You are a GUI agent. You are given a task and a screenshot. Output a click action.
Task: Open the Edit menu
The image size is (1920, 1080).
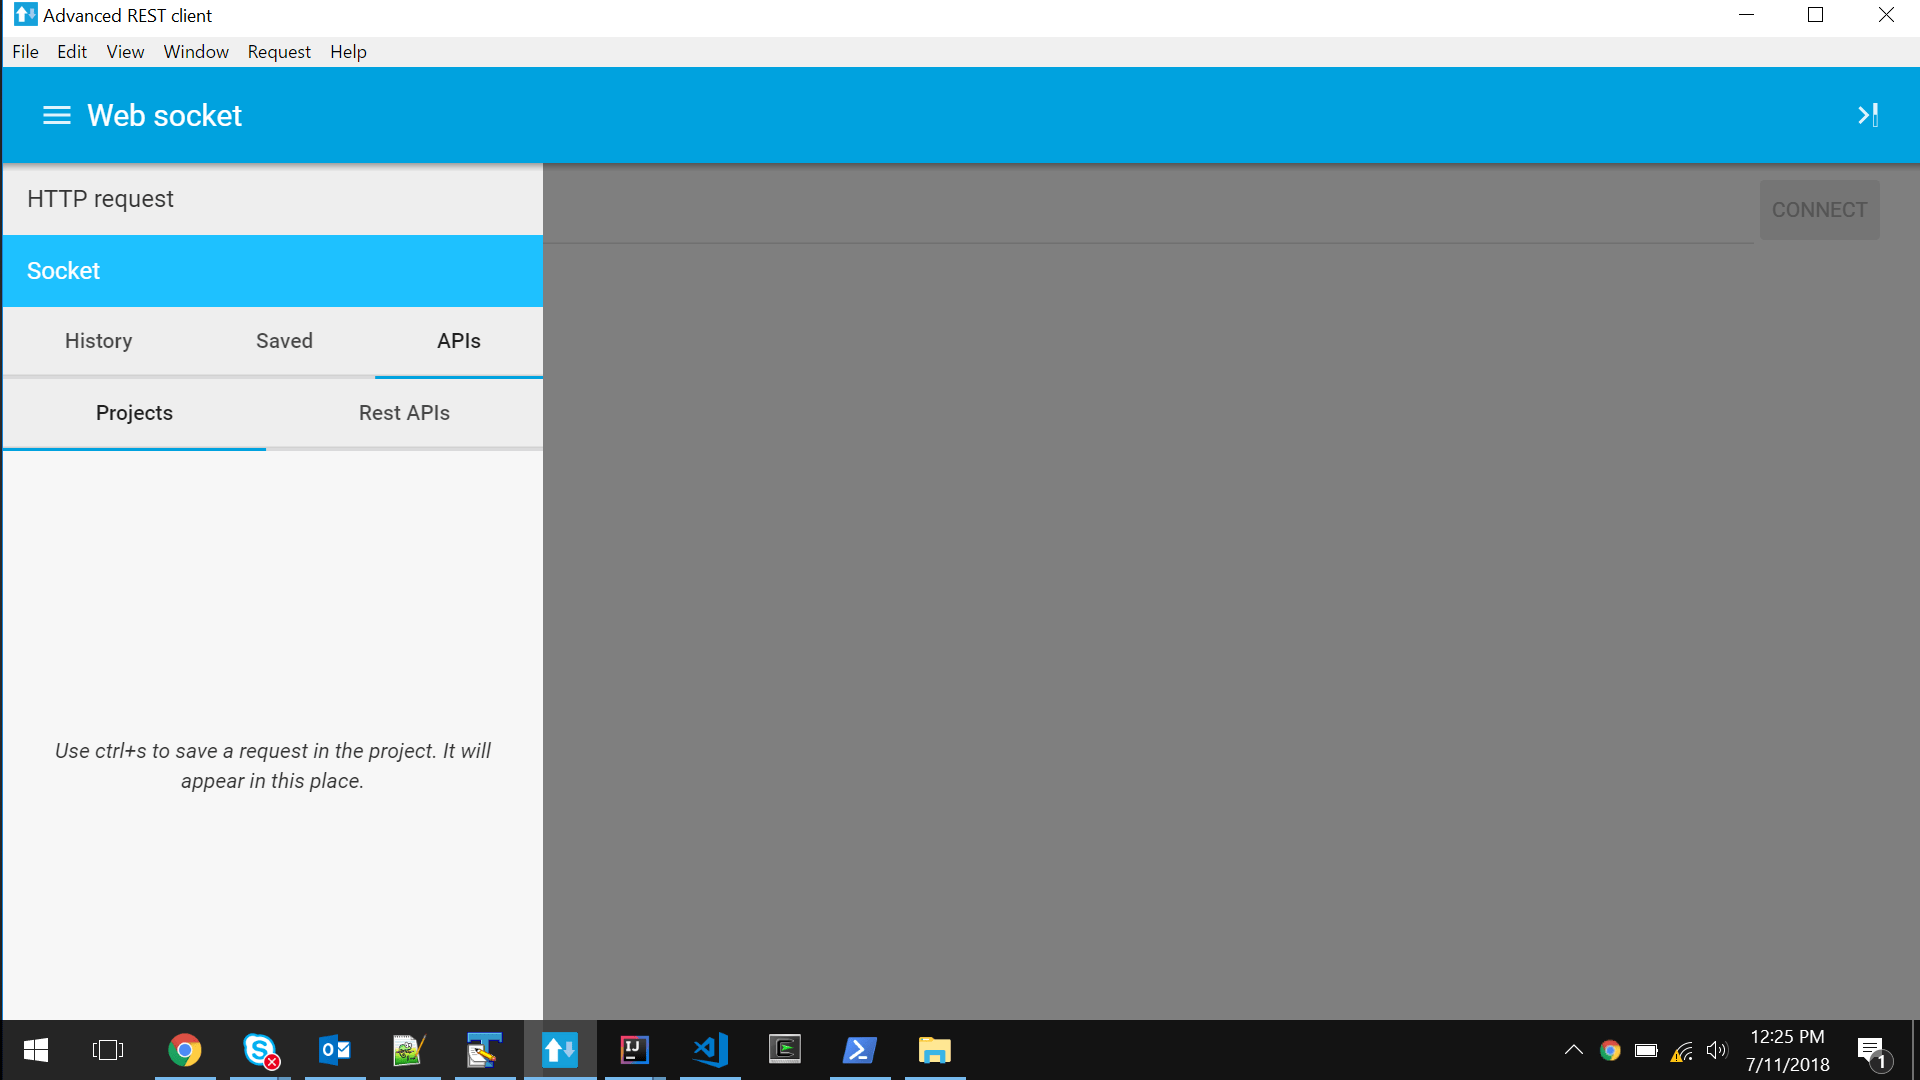point(72,52)
